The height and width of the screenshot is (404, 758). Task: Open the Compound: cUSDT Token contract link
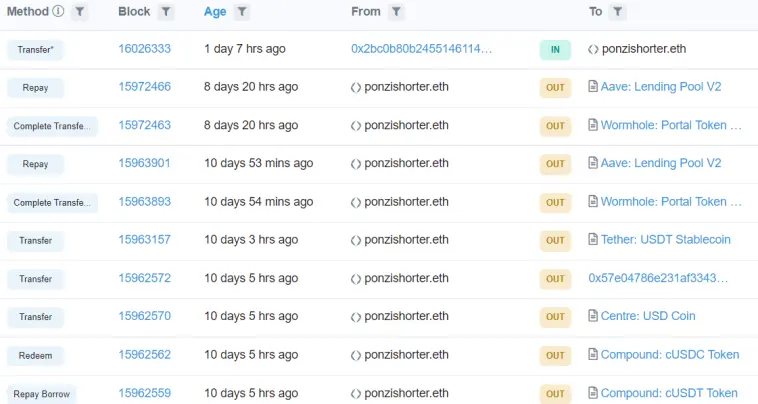pos(669,393)
